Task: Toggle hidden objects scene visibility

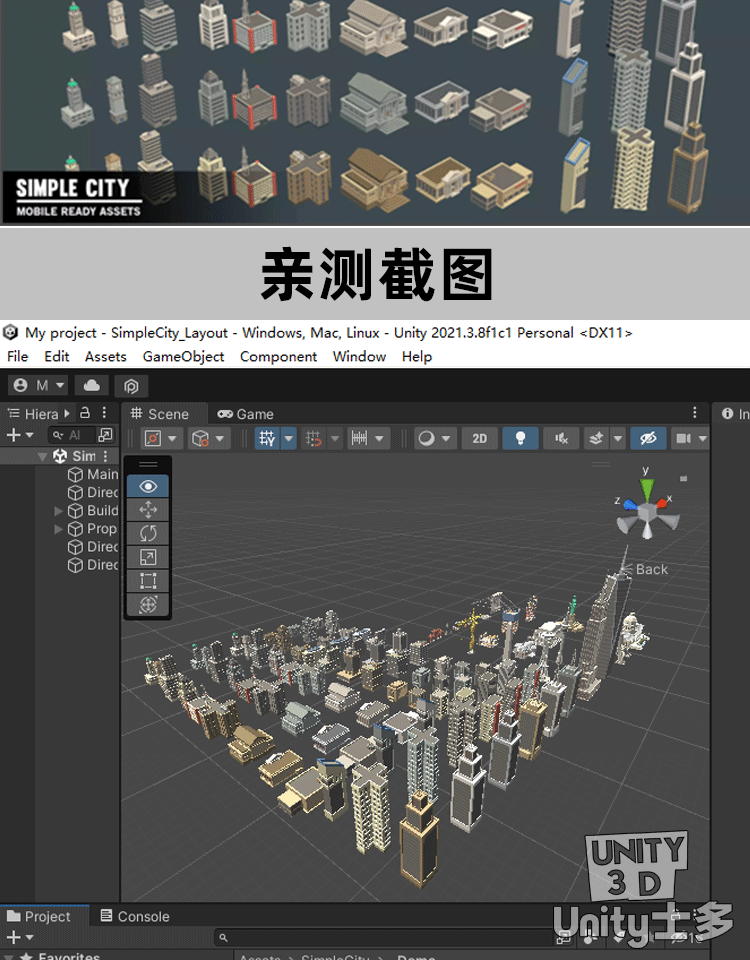Action: tap(647, 438)
